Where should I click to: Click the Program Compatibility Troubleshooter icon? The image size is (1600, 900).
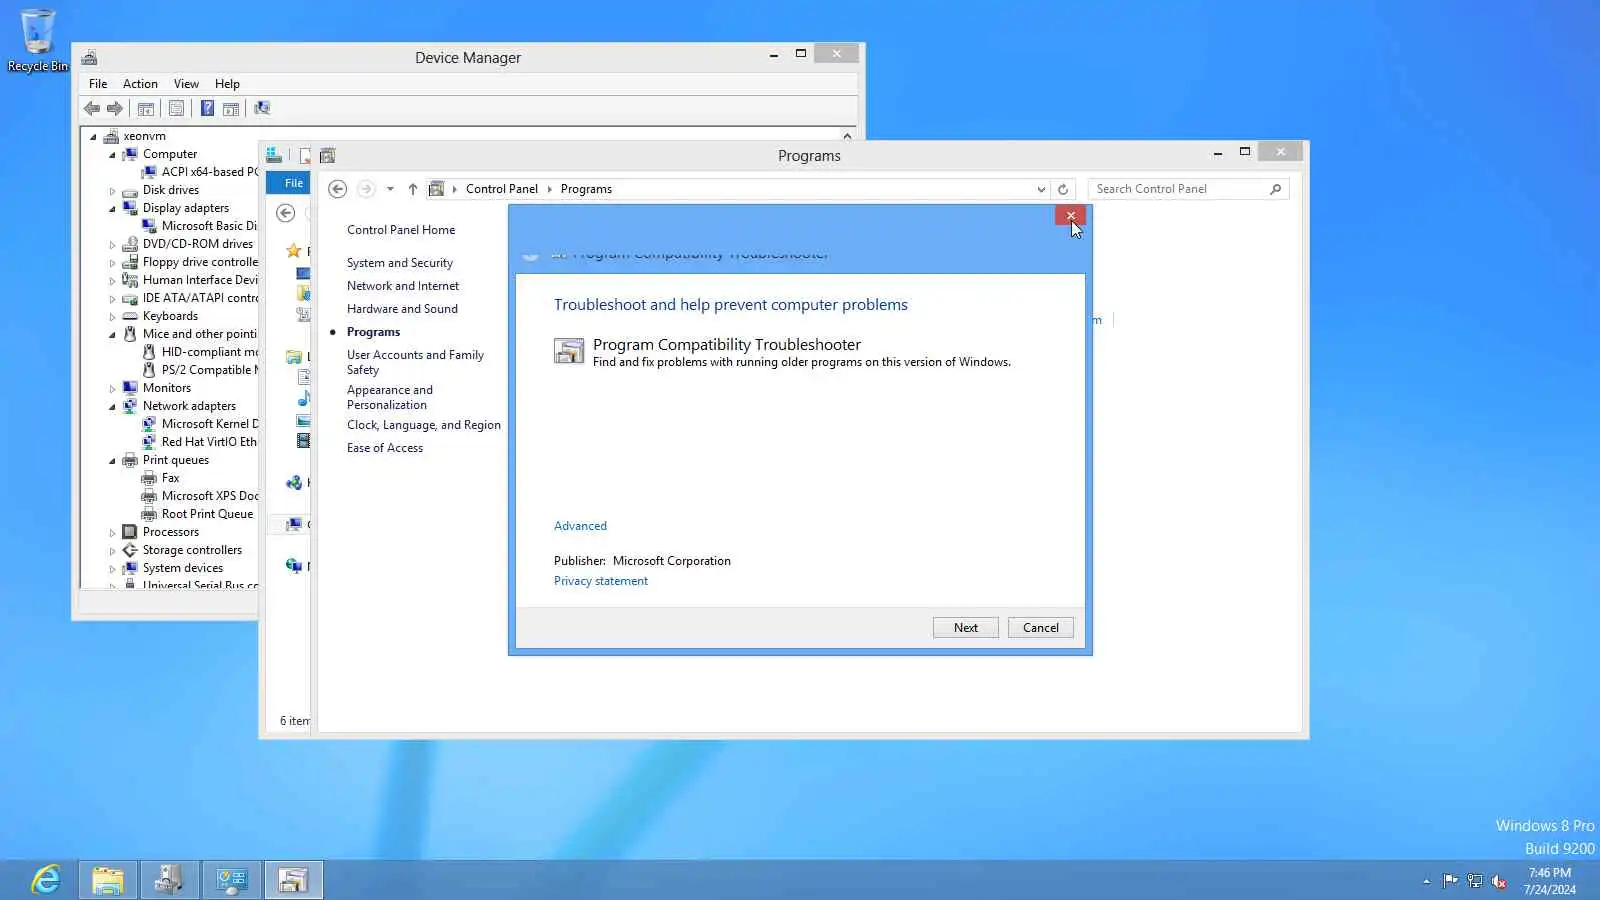[x=569, y=351]
